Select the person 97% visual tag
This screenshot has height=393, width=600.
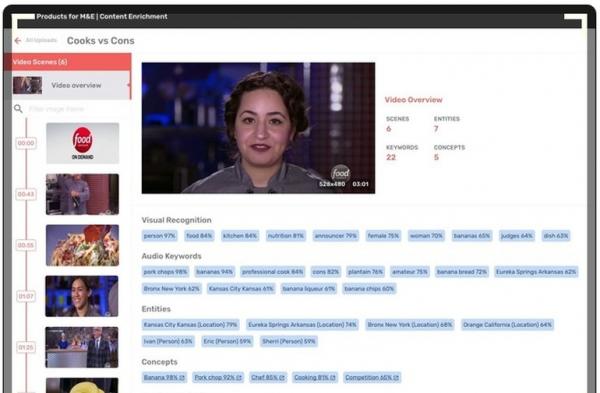160,236
